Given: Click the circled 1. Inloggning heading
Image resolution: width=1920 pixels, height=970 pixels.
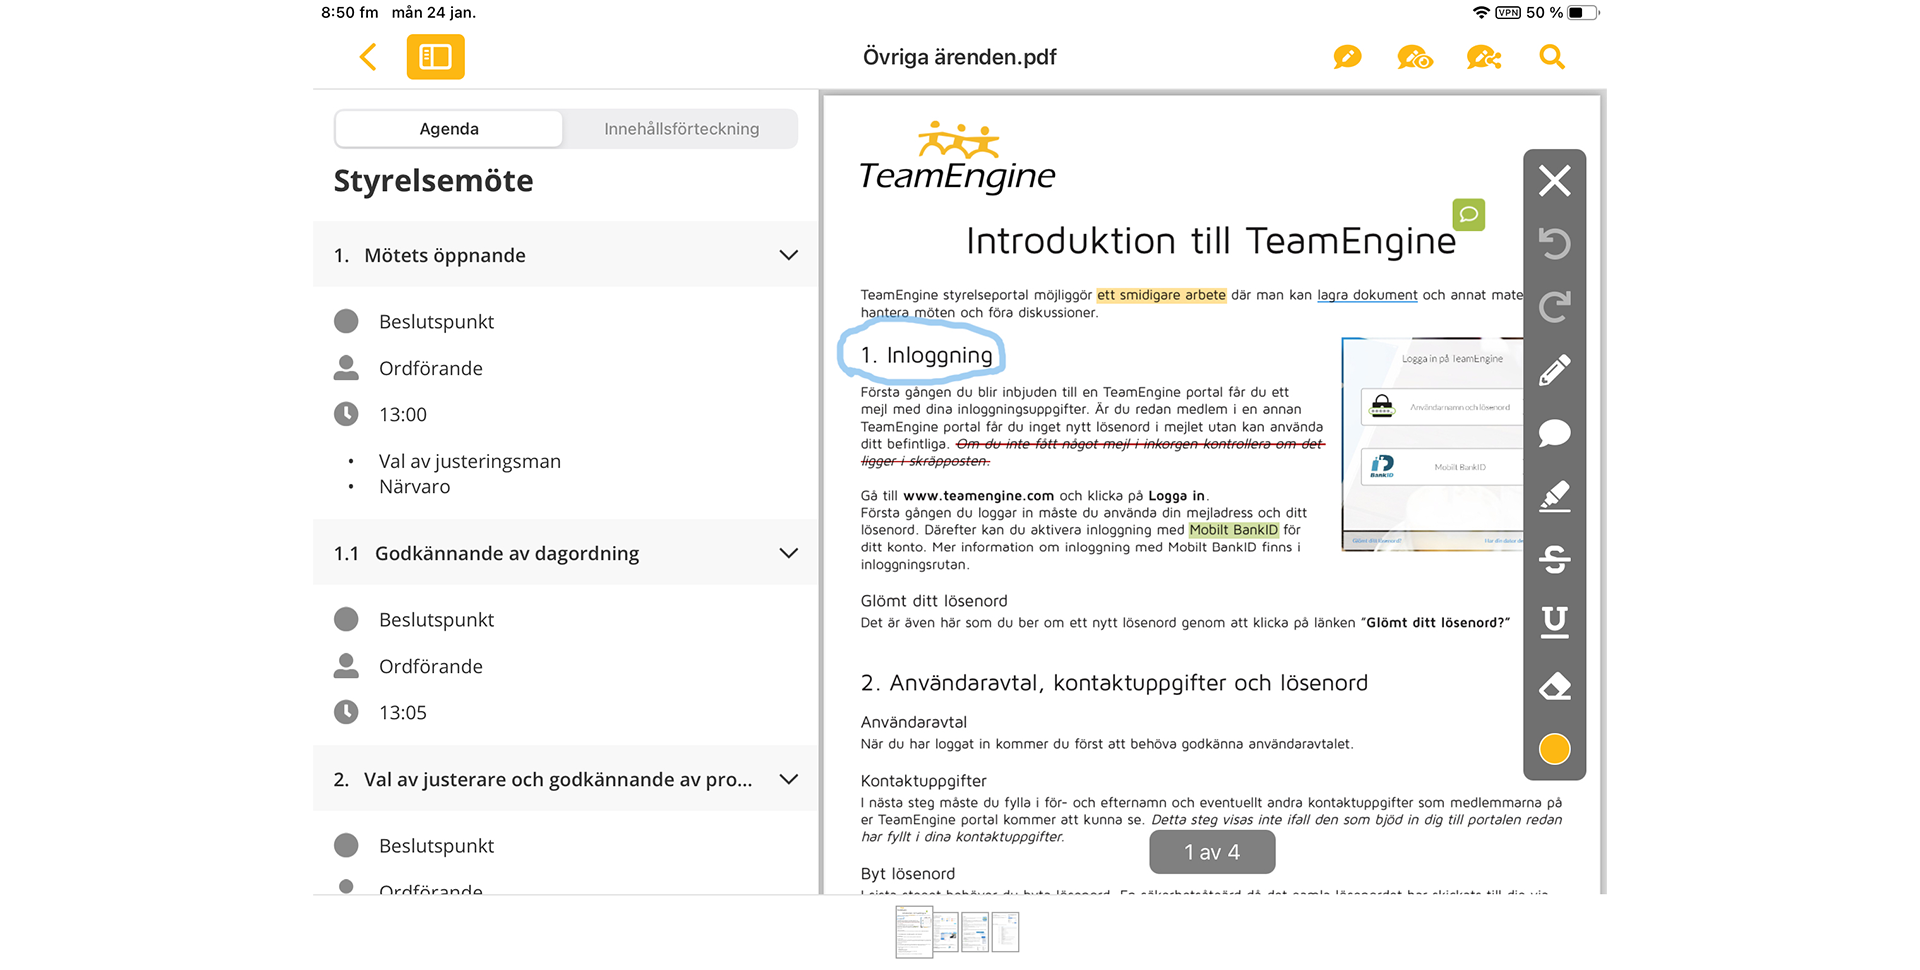Looking at the screenshot, I should click(926, 355).
